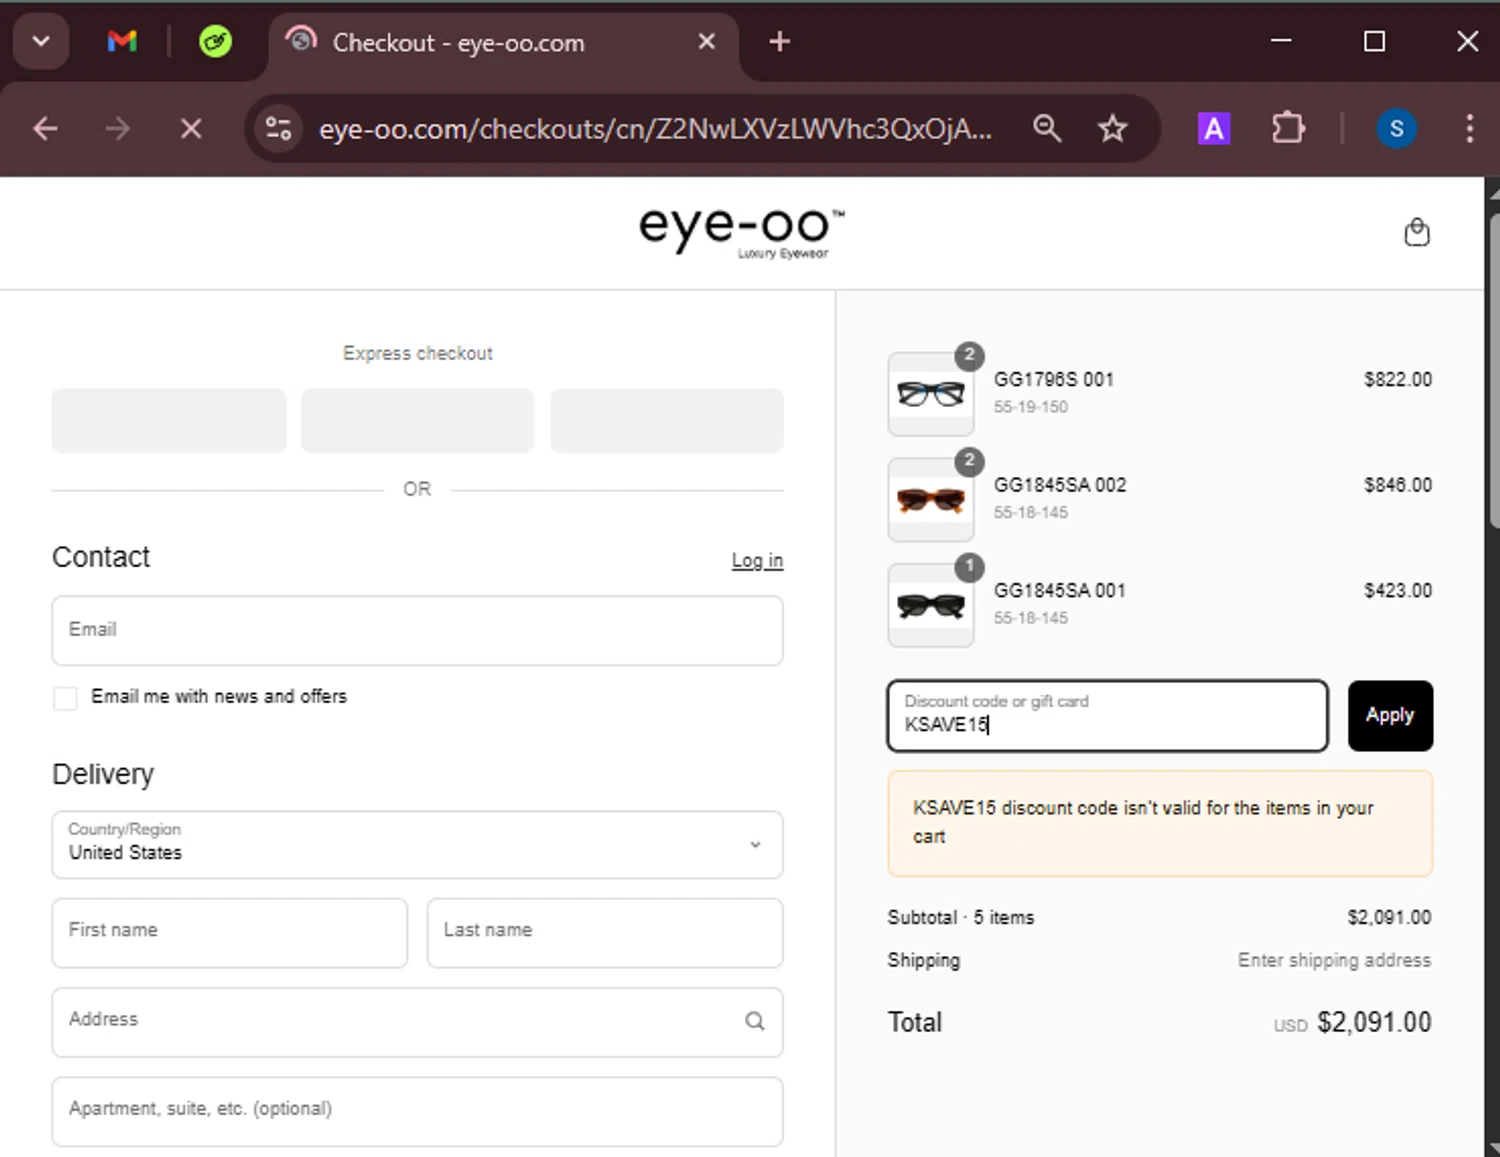Follow the Log in link

[x=757, y=560]
